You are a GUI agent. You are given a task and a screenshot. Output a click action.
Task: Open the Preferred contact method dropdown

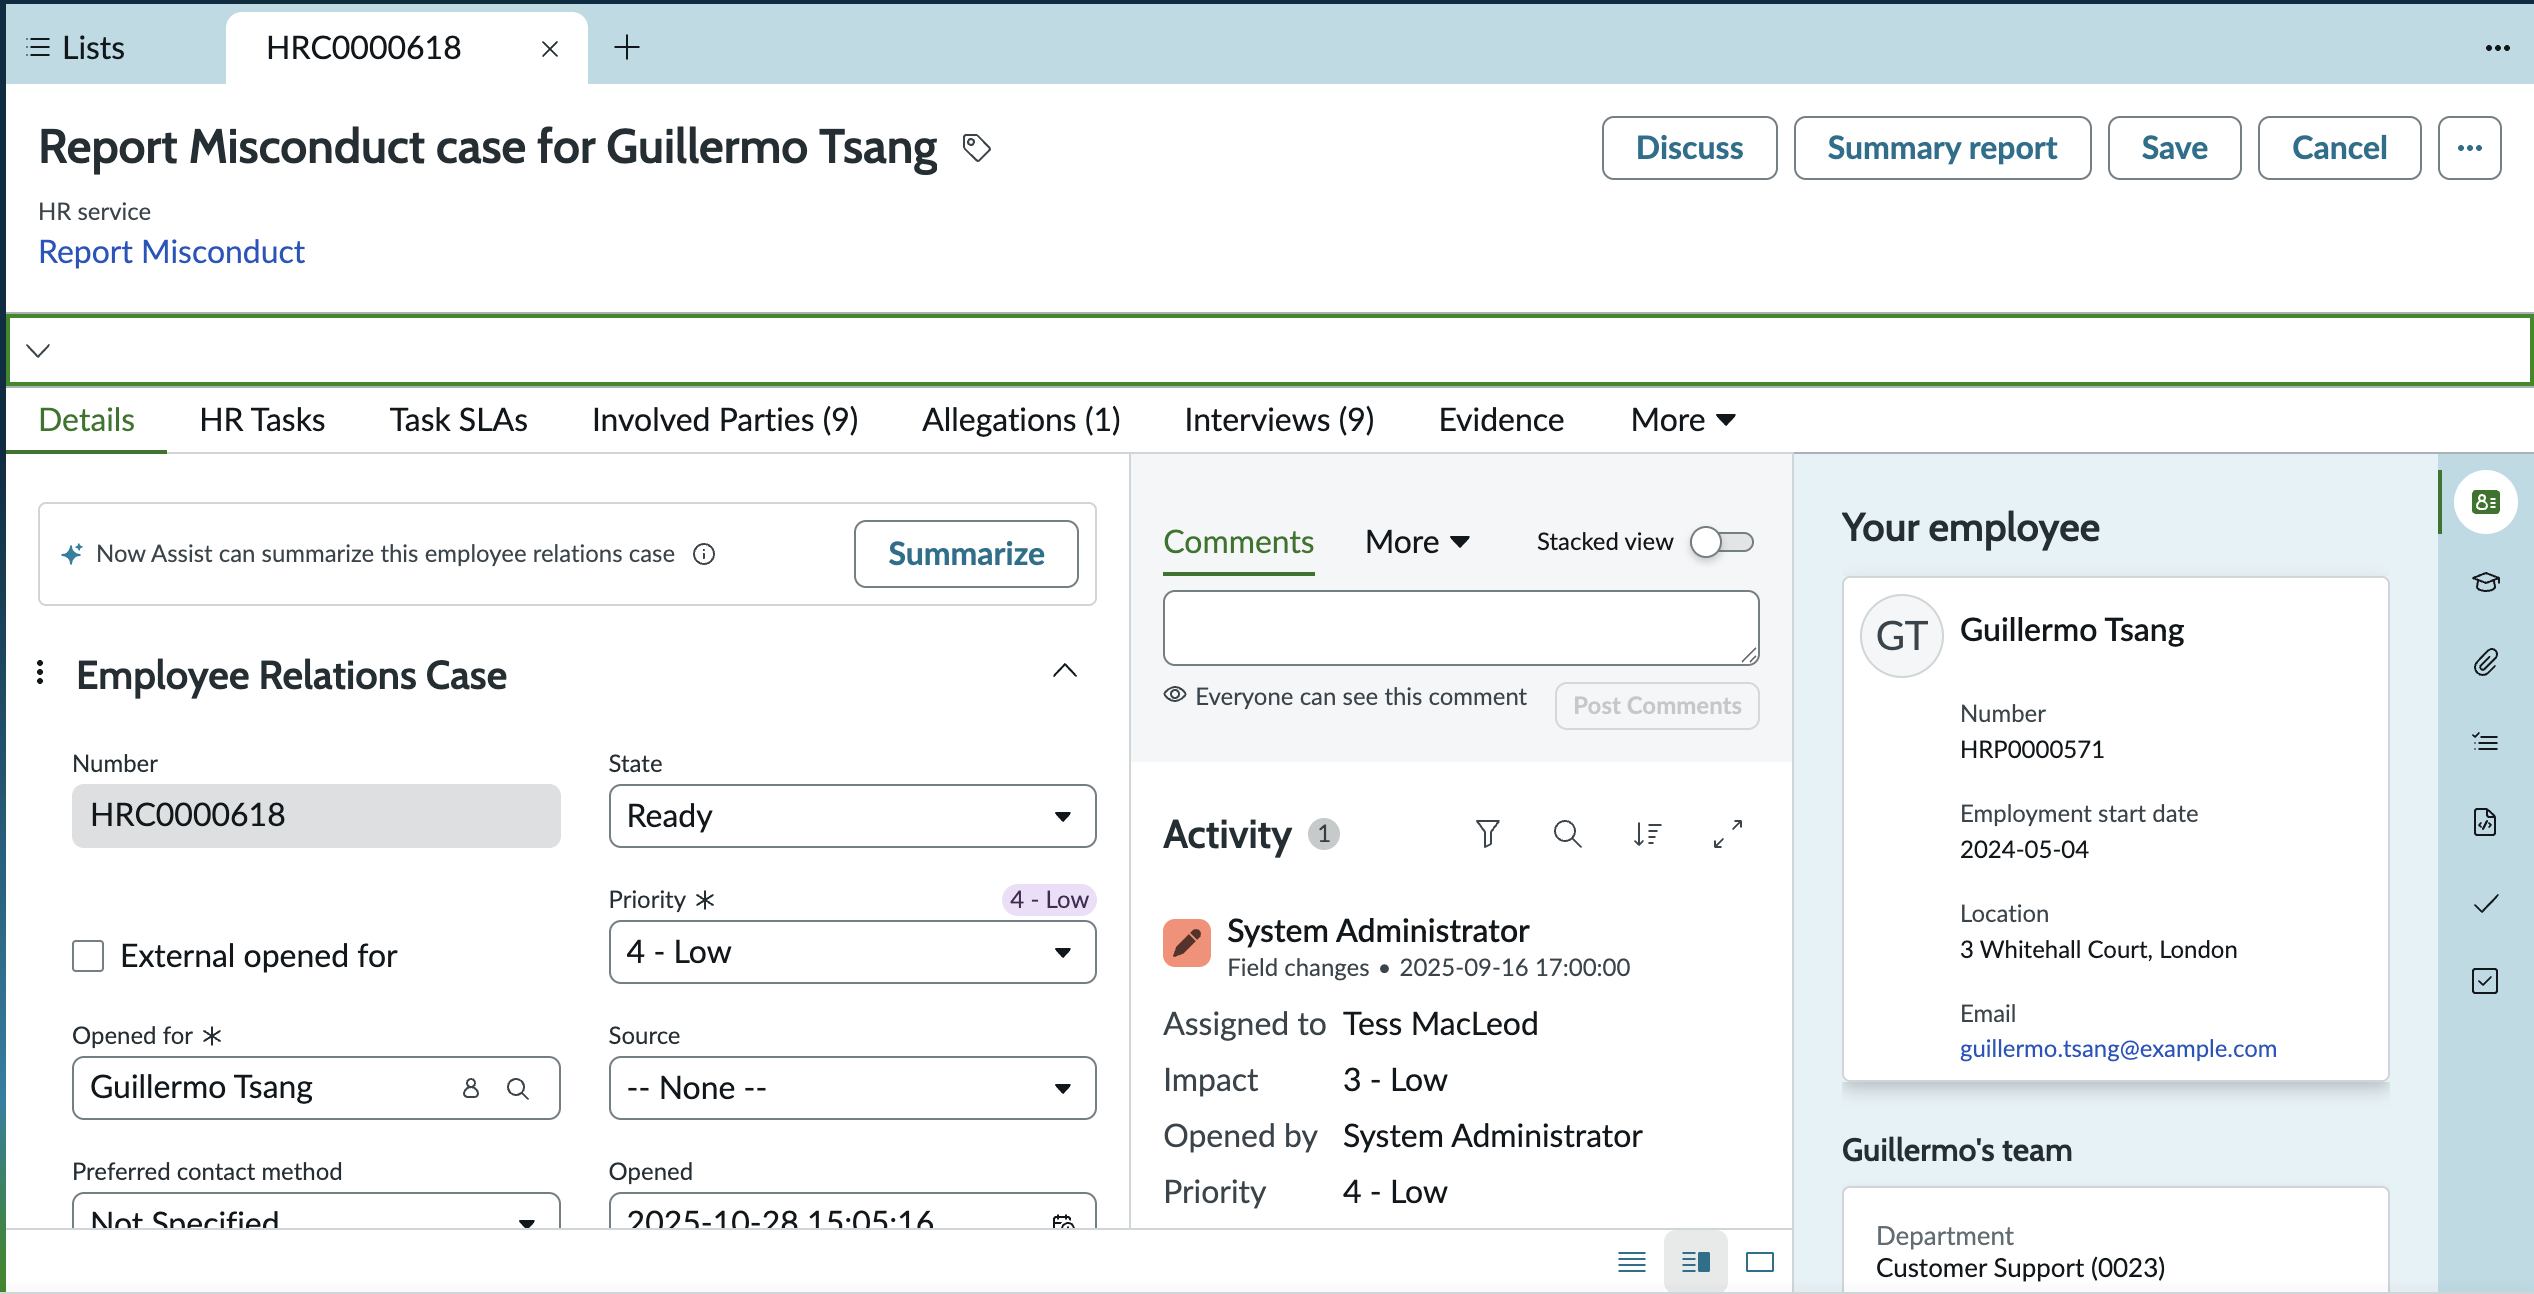tap(316, 1211)
